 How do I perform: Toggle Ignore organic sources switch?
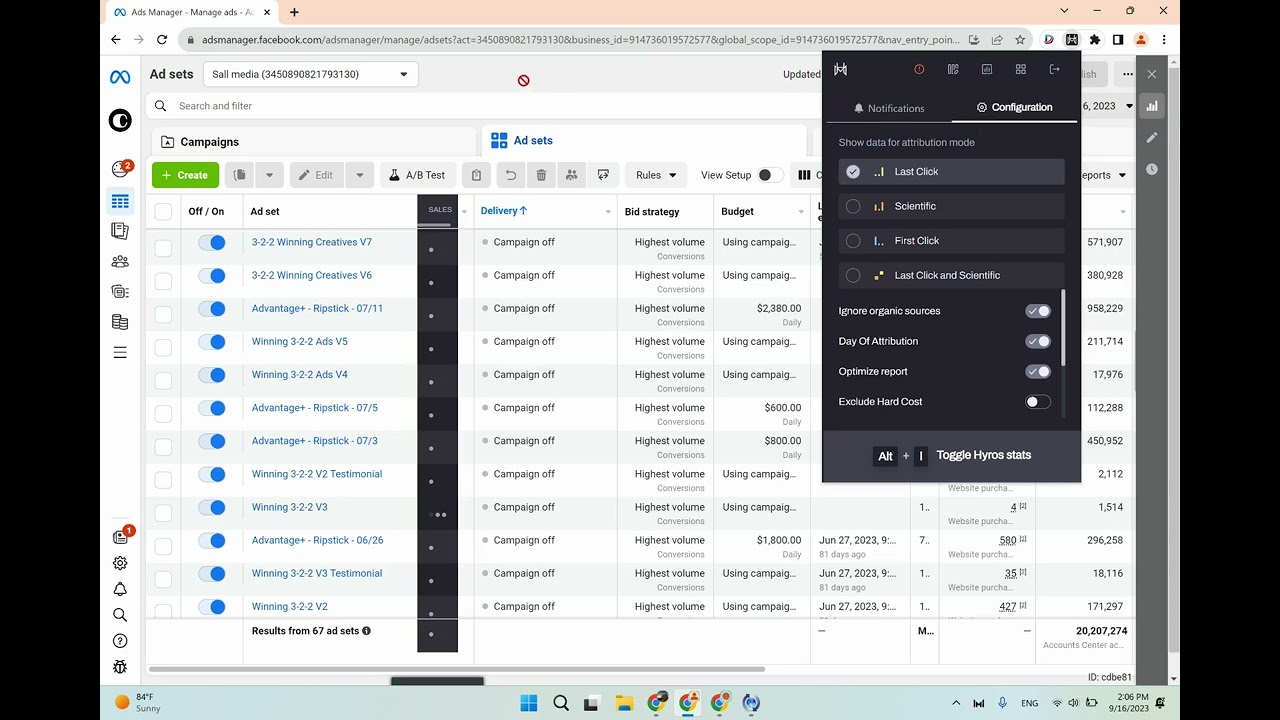1038,311
